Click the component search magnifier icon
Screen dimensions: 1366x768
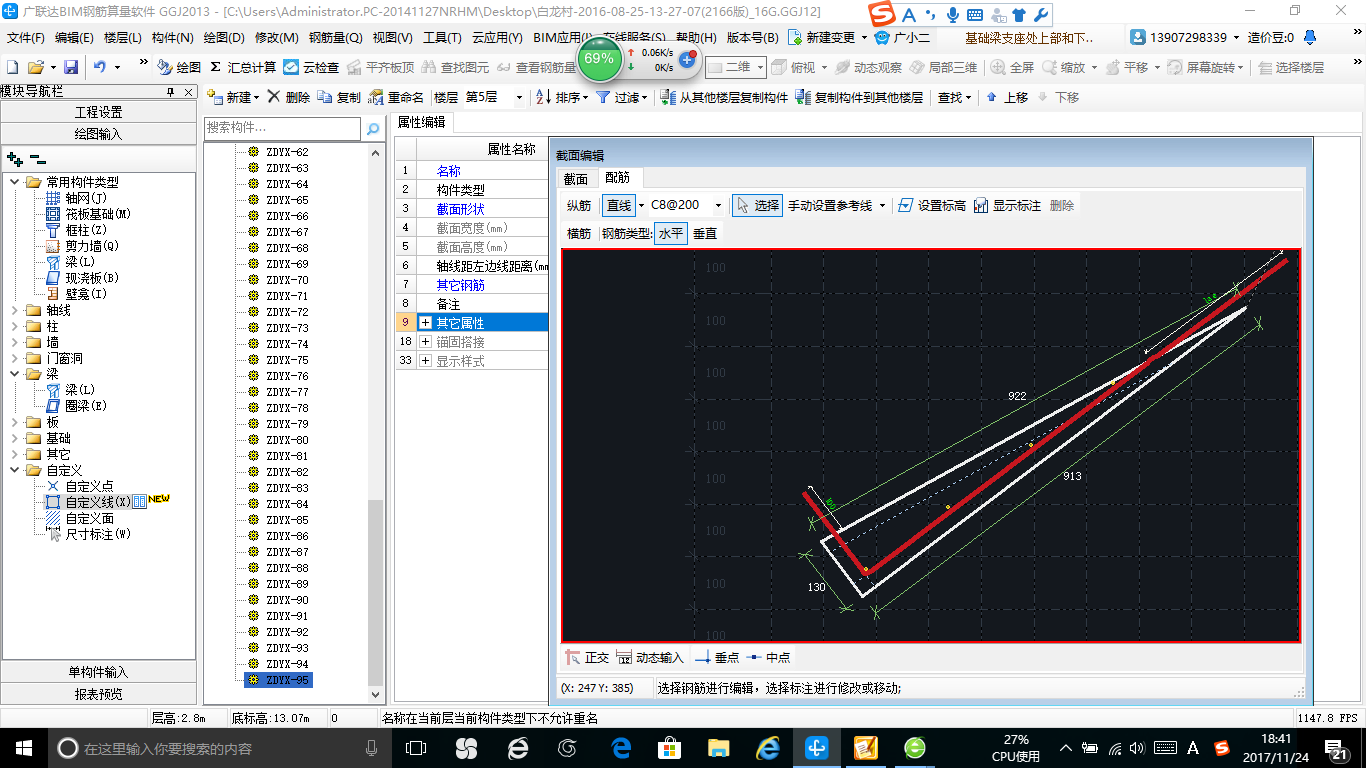pos(372,129)
